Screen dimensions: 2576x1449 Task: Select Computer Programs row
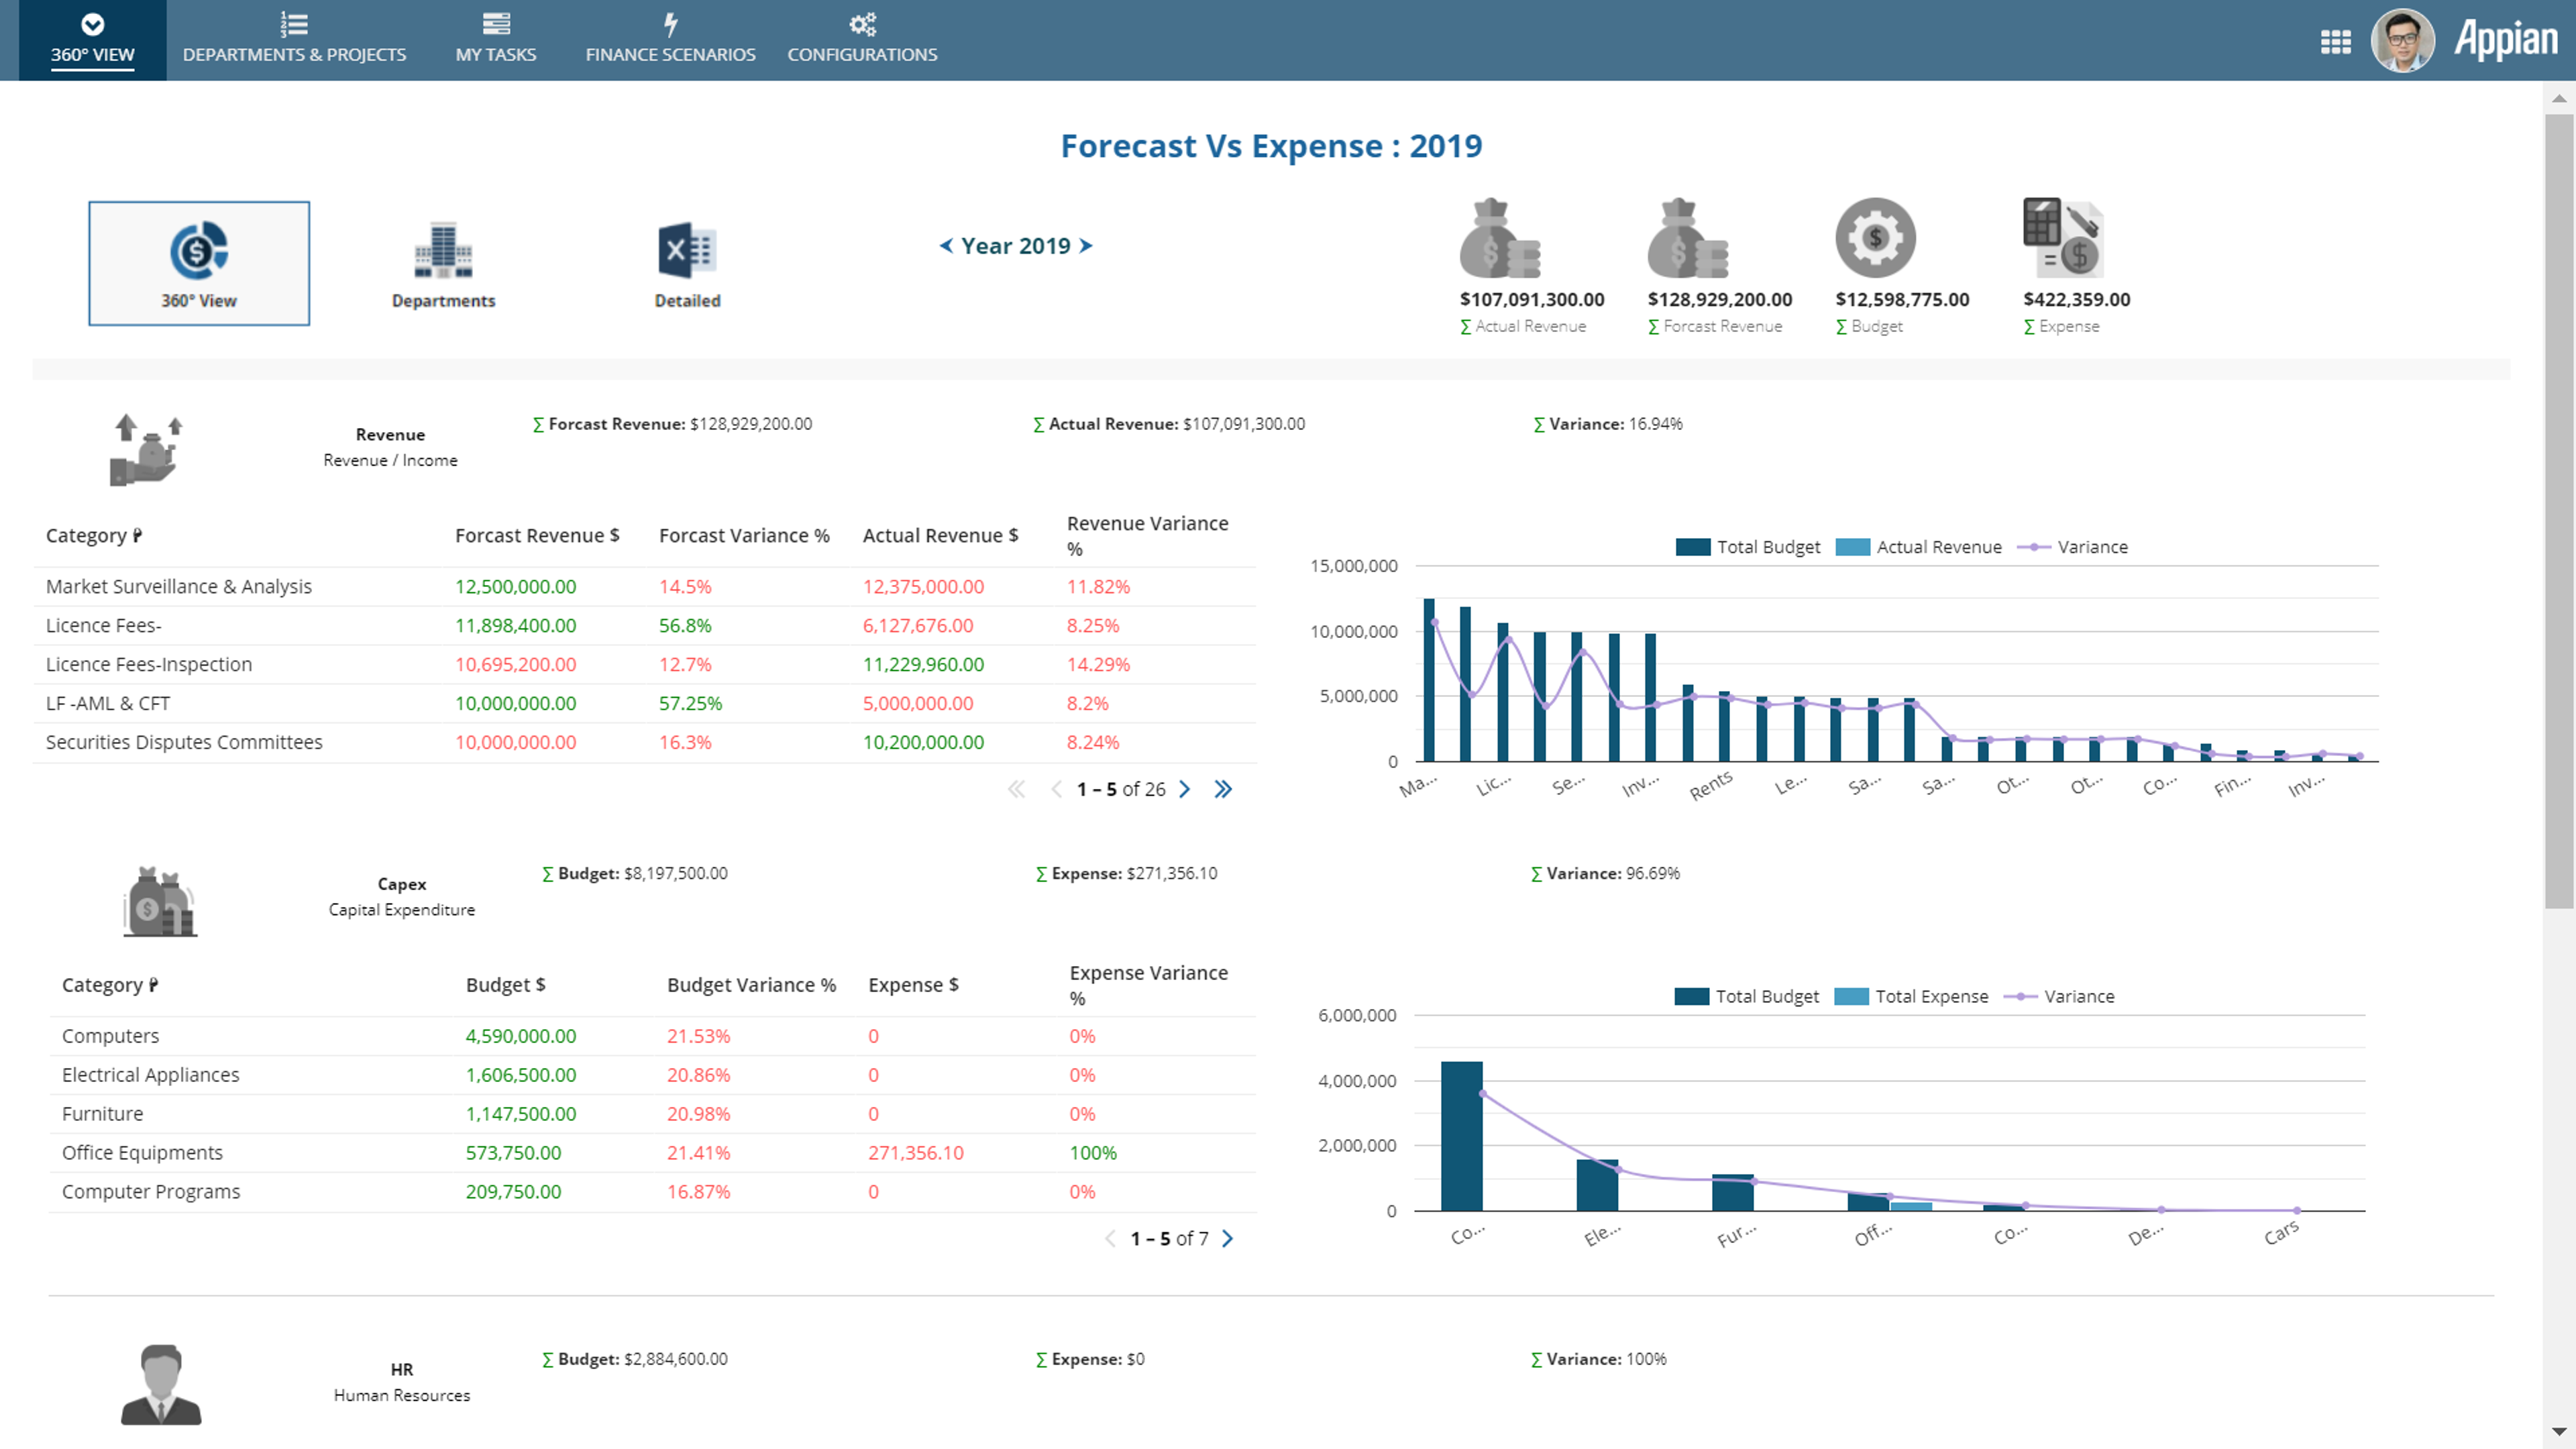click(x=653, y=1193)
